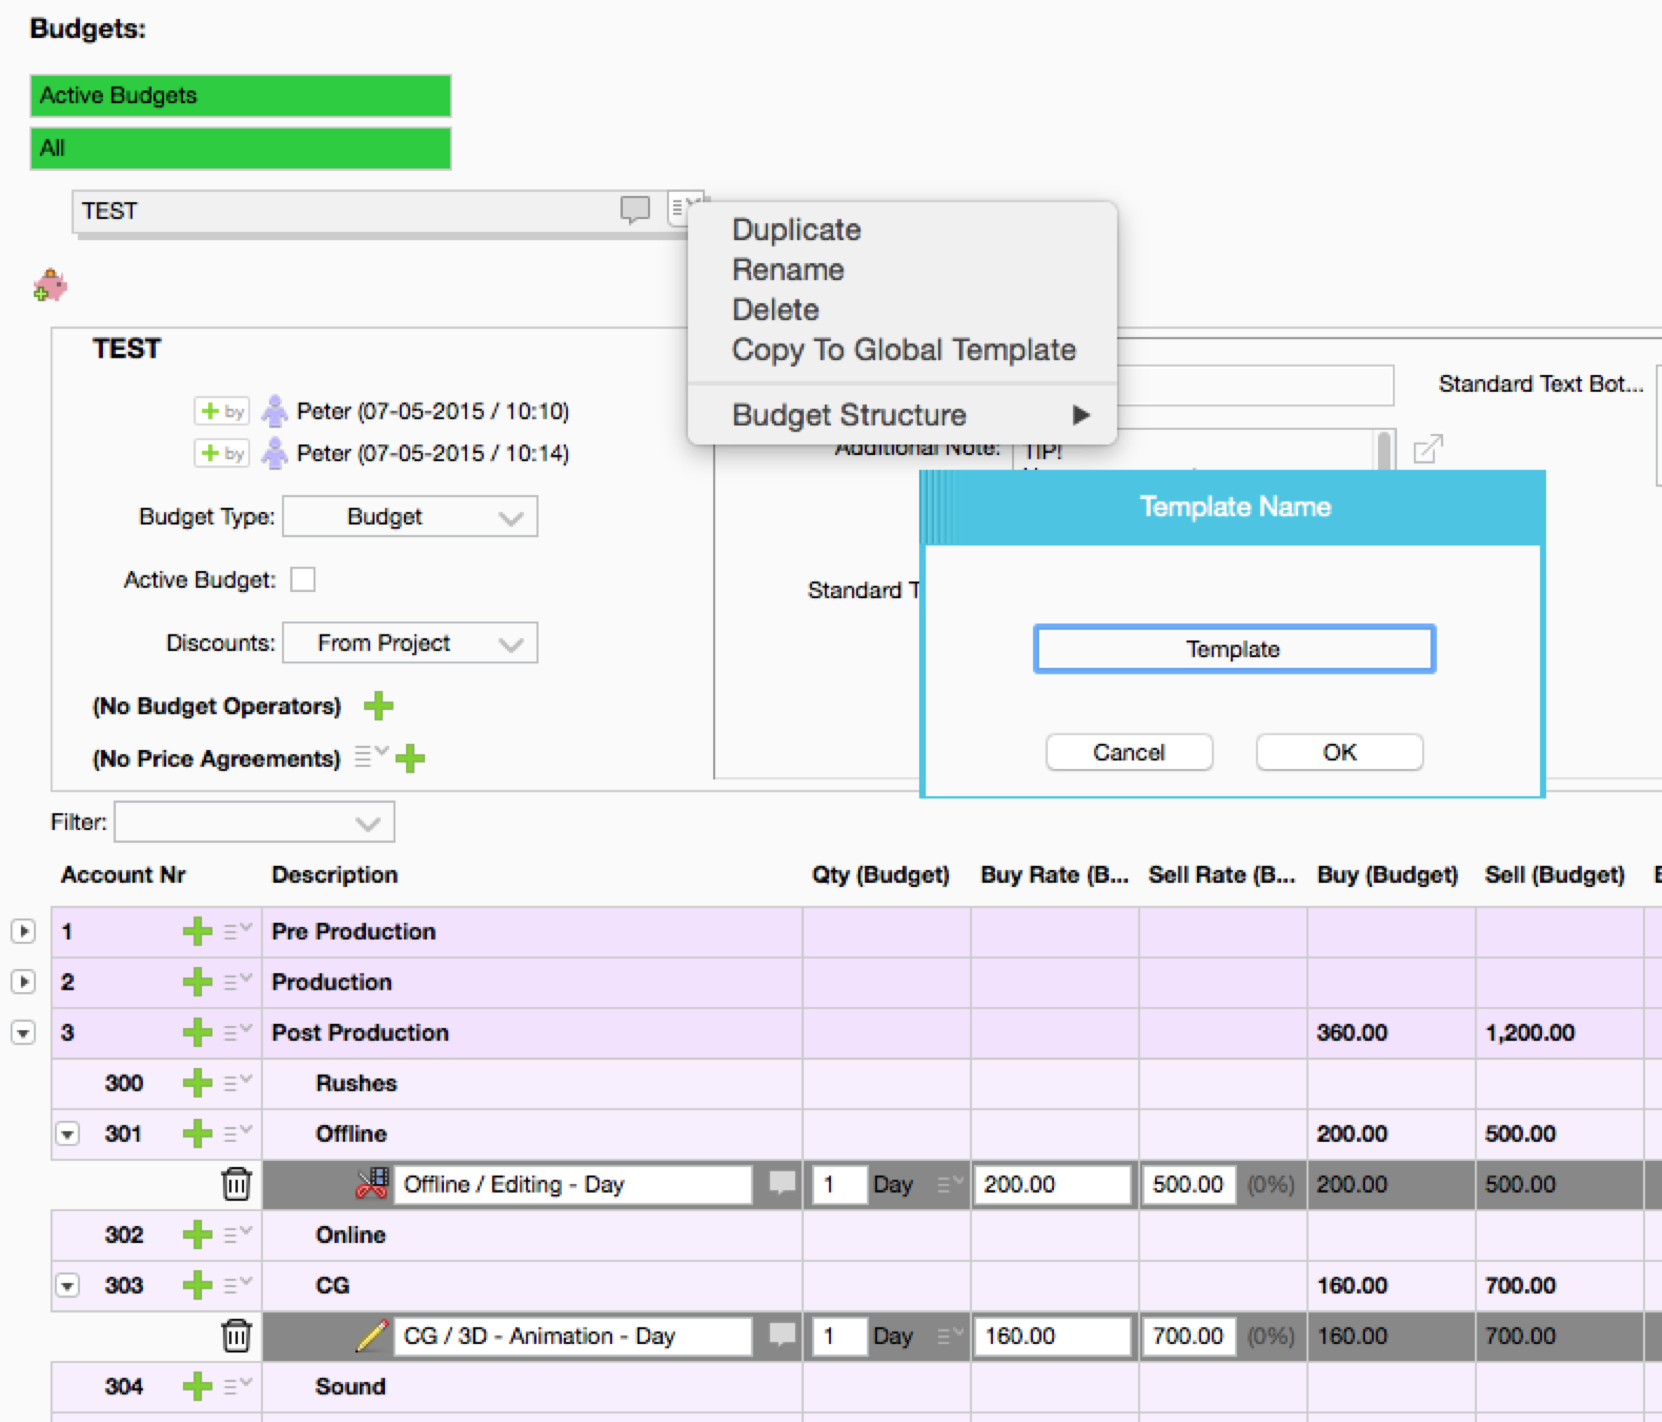Image resolution: width=1662 pixels, height=1422 pixels.
Task: Open the Filter dropdown
Action: pos(254,822)
